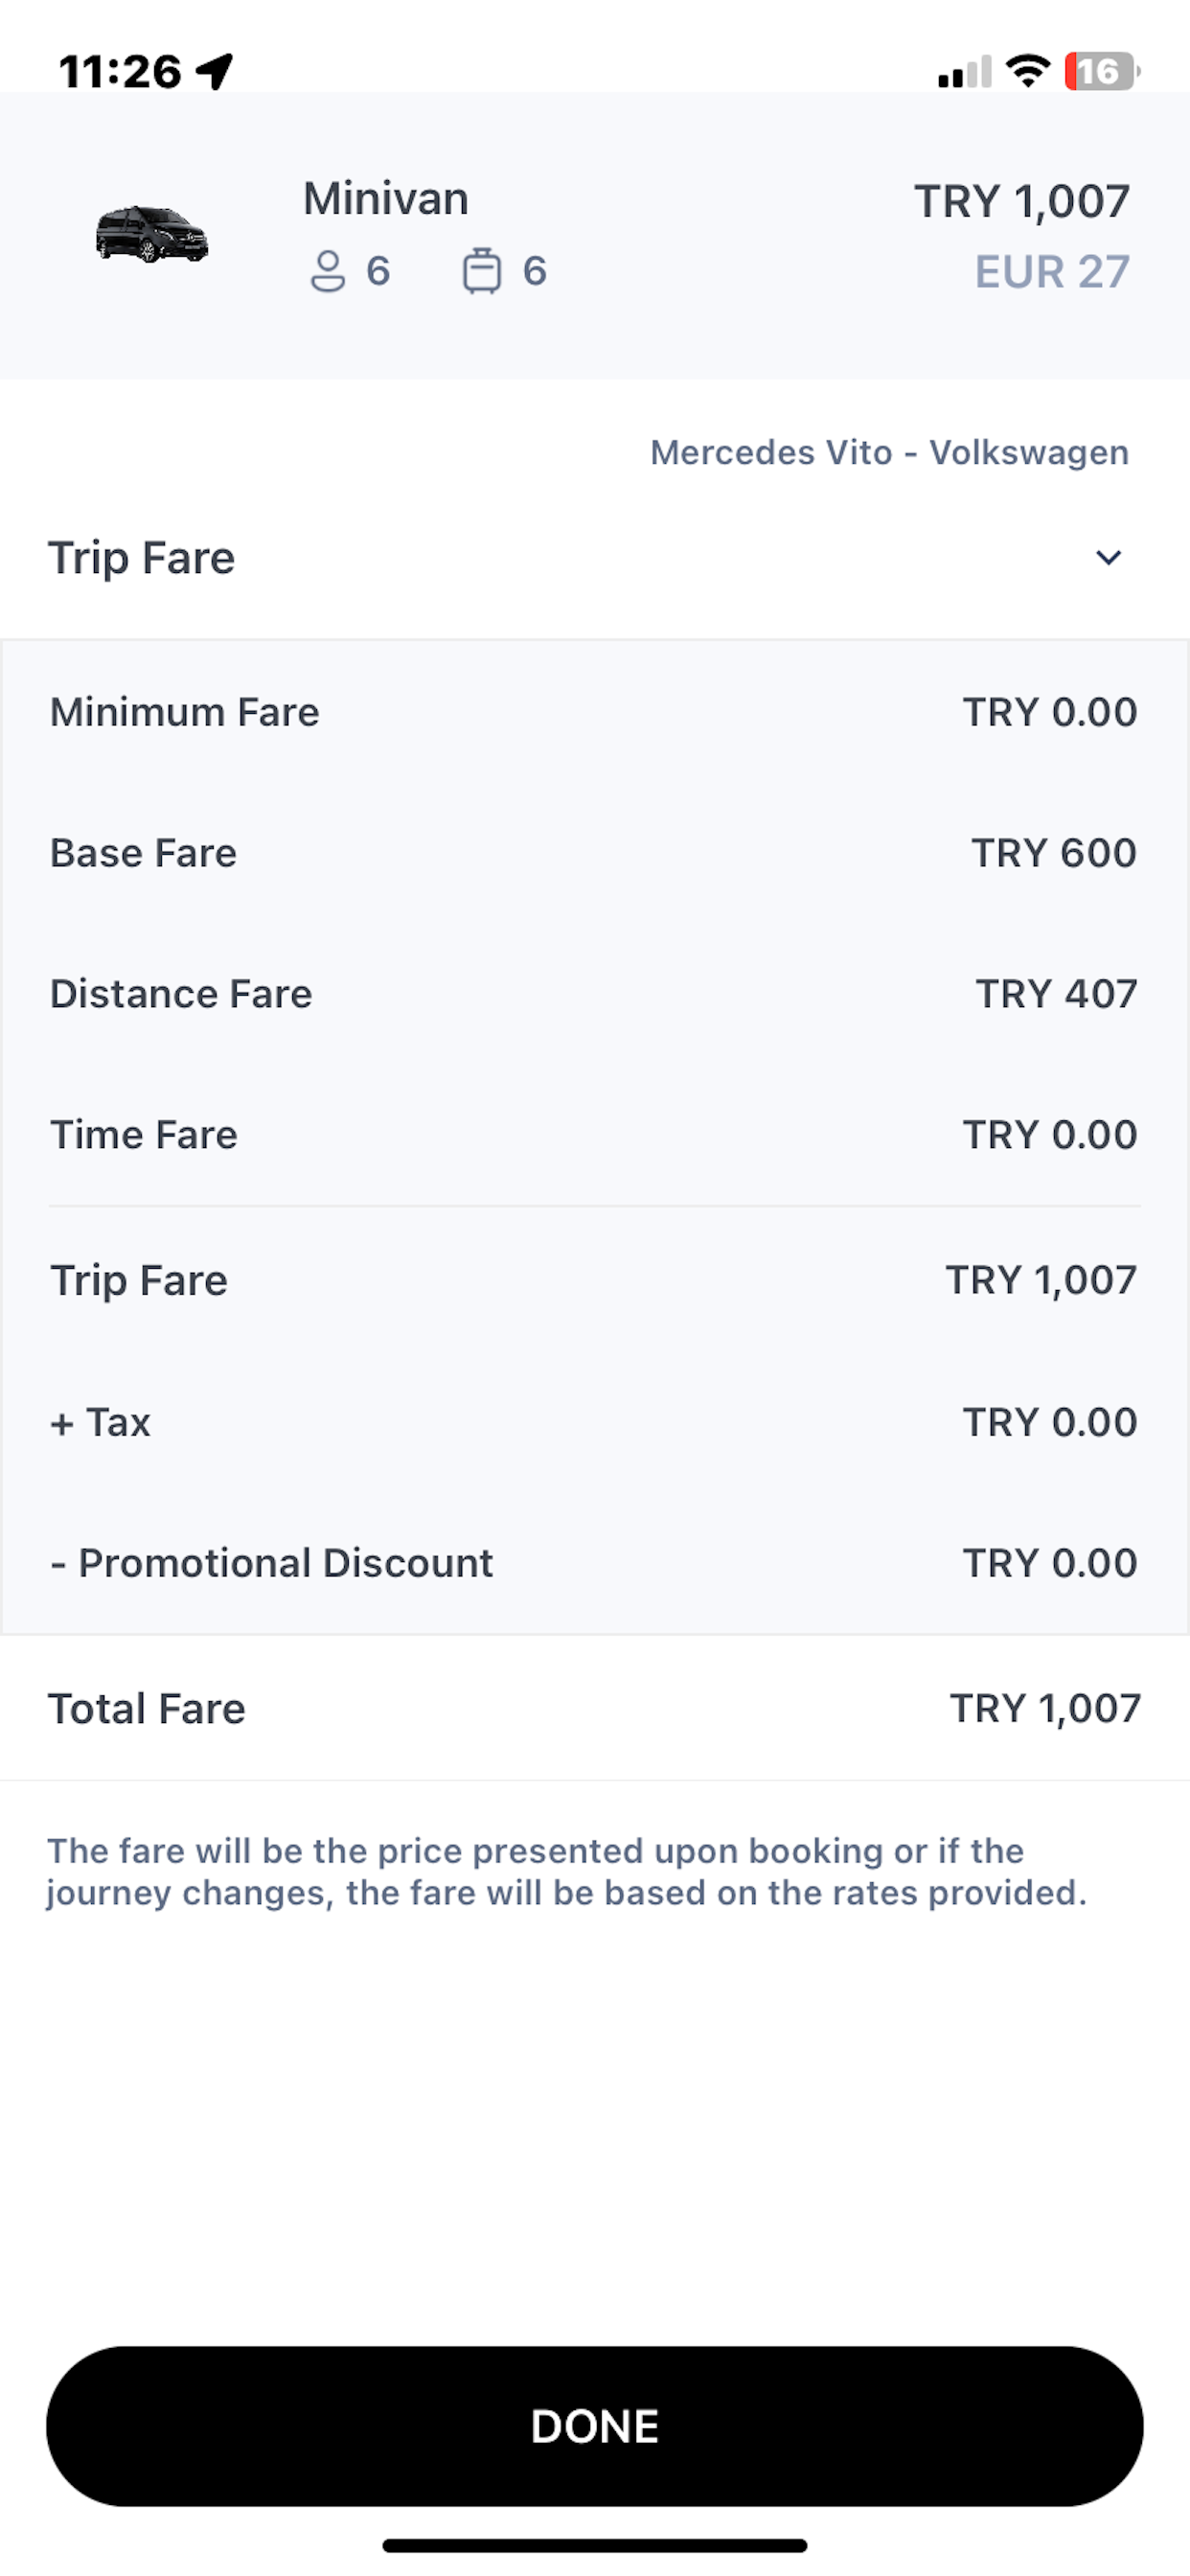Tap the minivan vehicle image
1190x2576 pixels.
[152, 234]
